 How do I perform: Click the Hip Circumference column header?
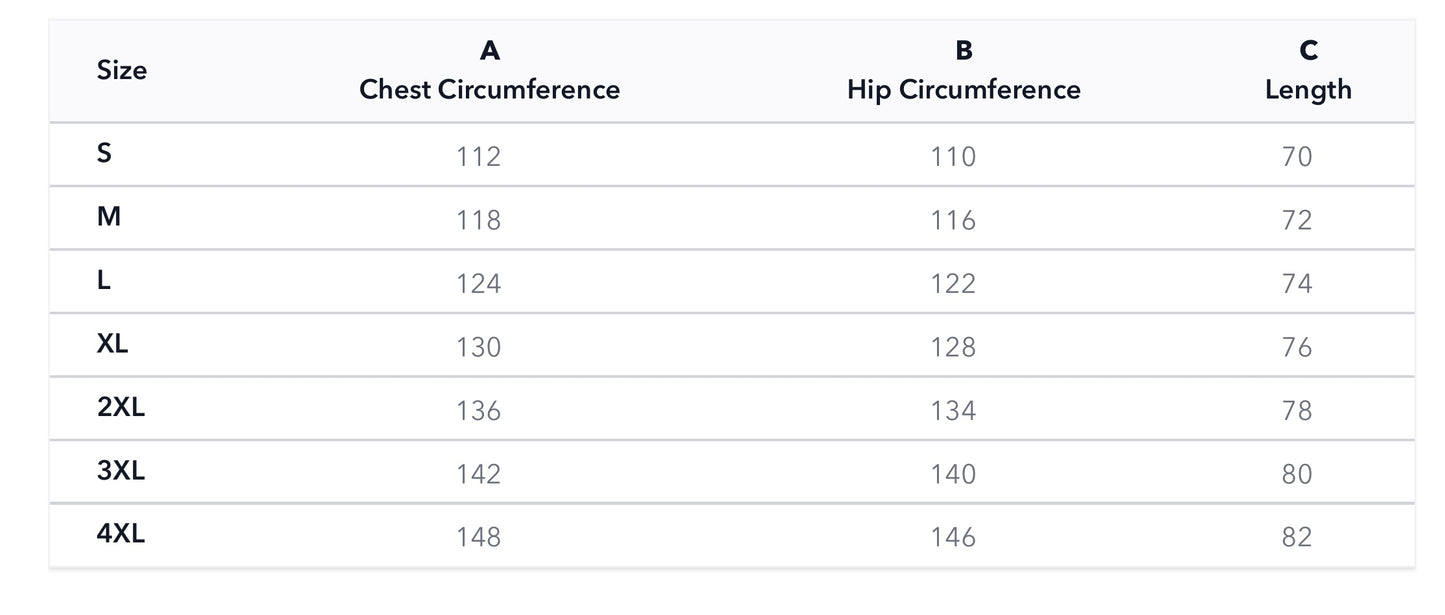click(x=963, y=89)
